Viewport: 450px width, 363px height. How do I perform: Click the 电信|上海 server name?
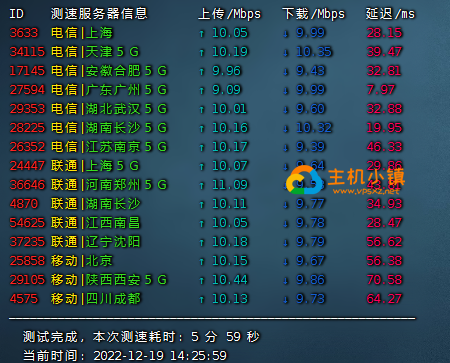82,33
